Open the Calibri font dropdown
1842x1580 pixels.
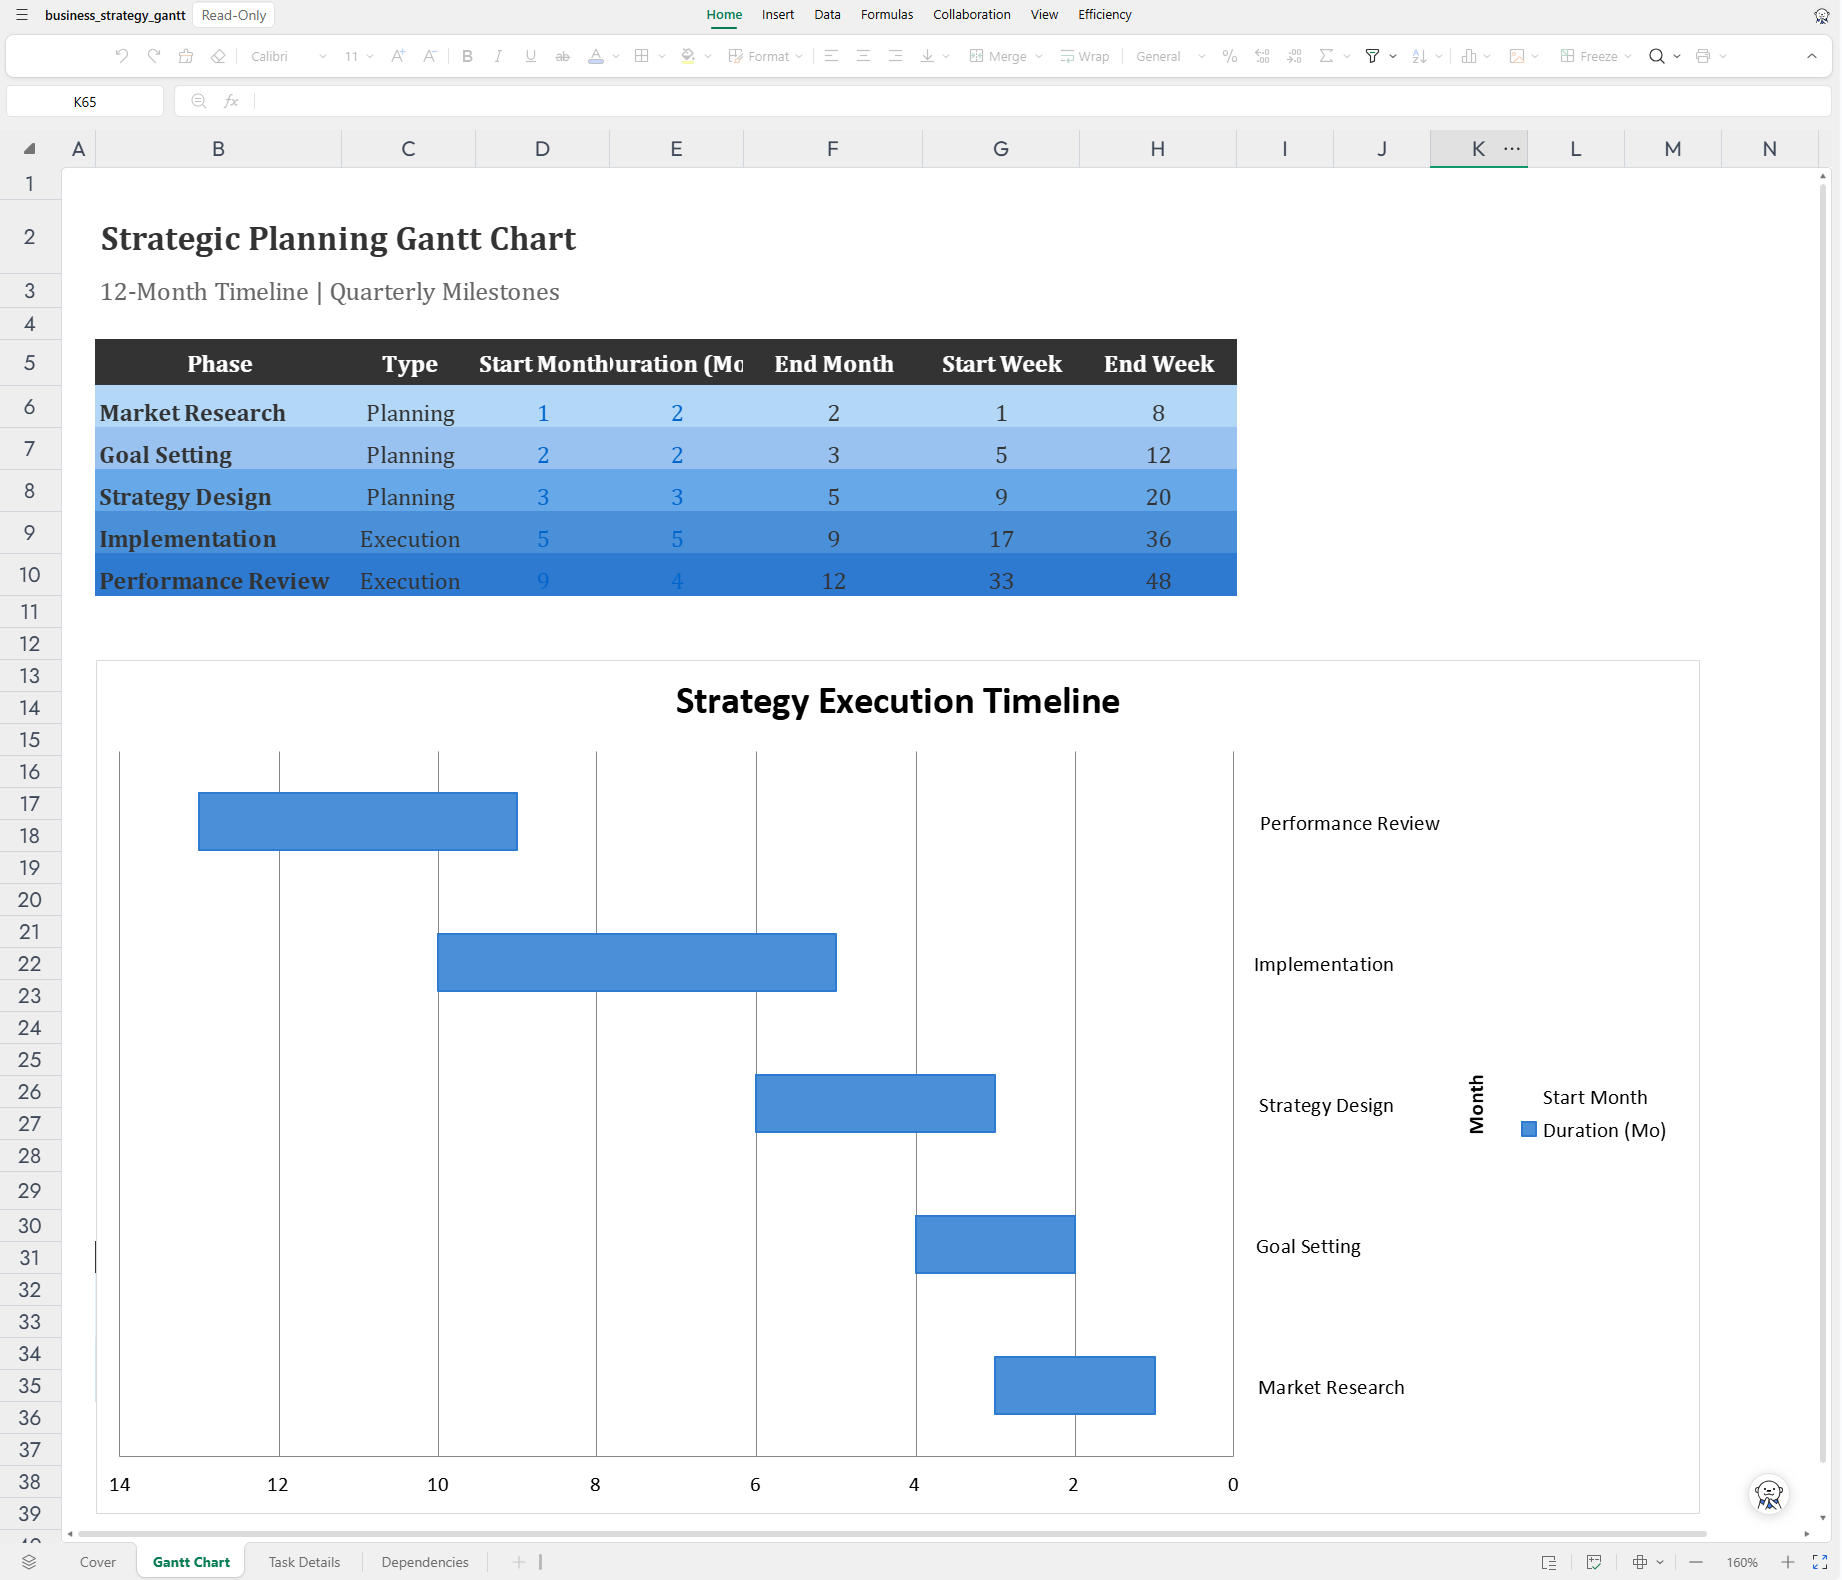click(x=288, y=56)
